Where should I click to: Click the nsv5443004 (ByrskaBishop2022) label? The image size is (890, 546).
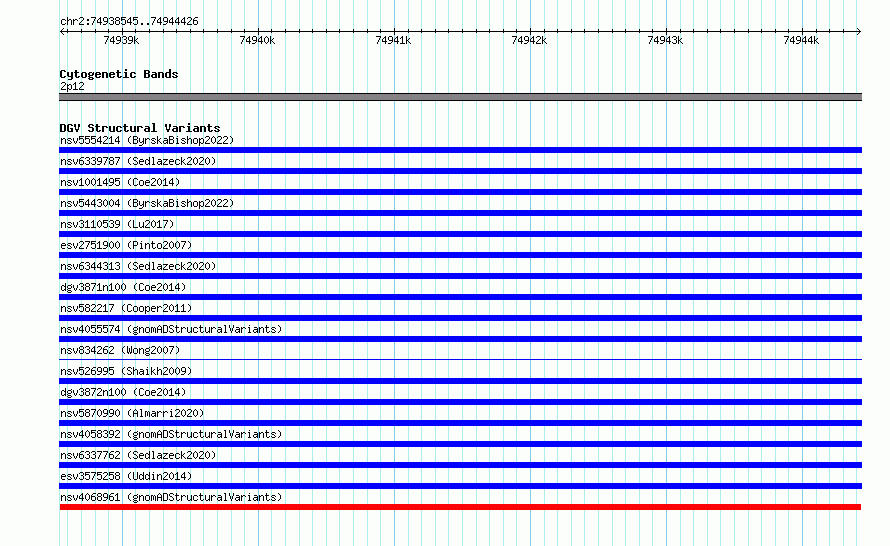147,203
